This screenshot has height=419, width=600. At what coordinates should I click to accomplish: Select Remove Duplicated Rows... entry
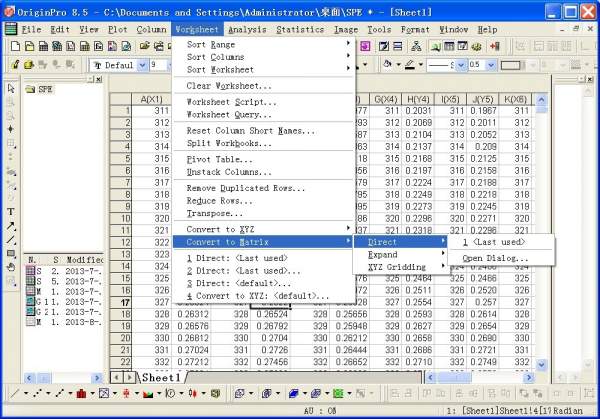click(264, 188)
